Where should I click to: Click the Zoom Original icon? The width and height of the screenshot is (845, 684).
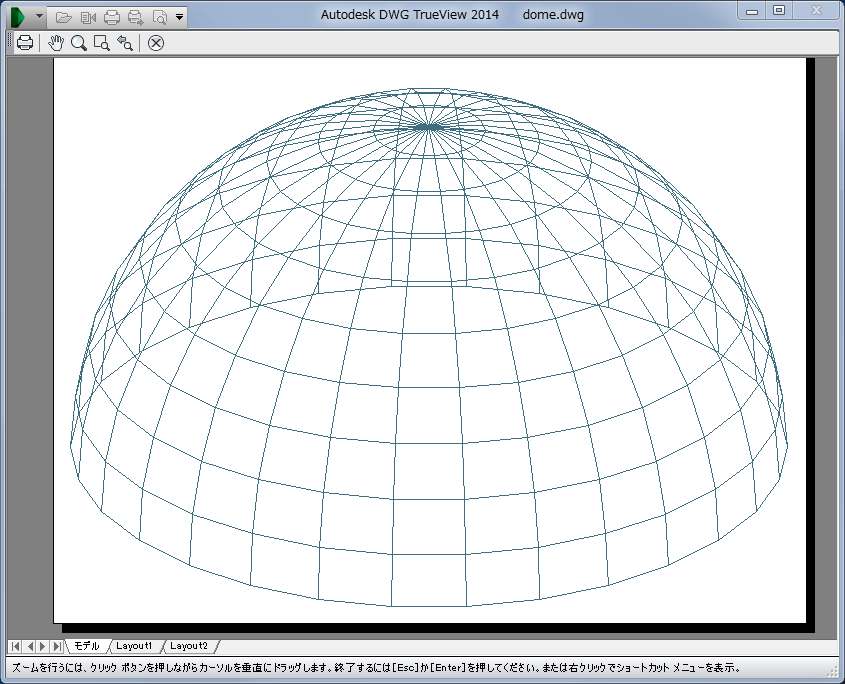tap(125, 43)
